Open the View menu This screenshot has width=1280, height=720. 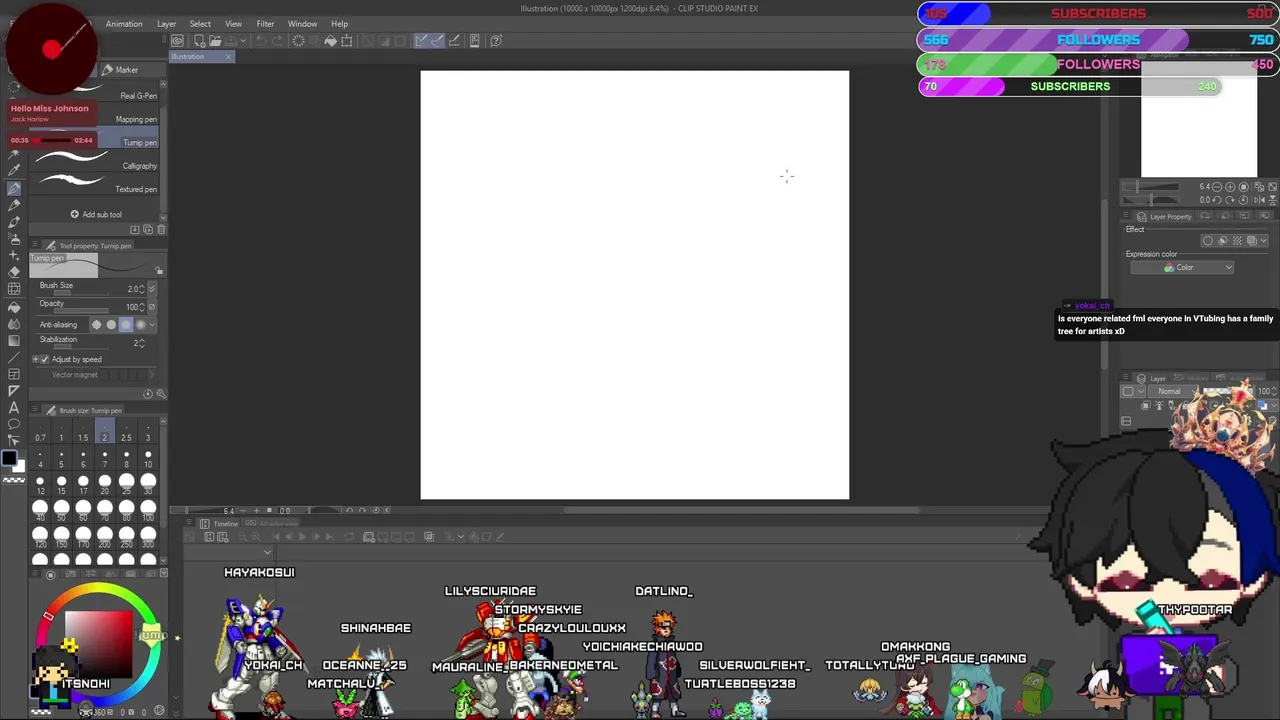click(233, 24)
